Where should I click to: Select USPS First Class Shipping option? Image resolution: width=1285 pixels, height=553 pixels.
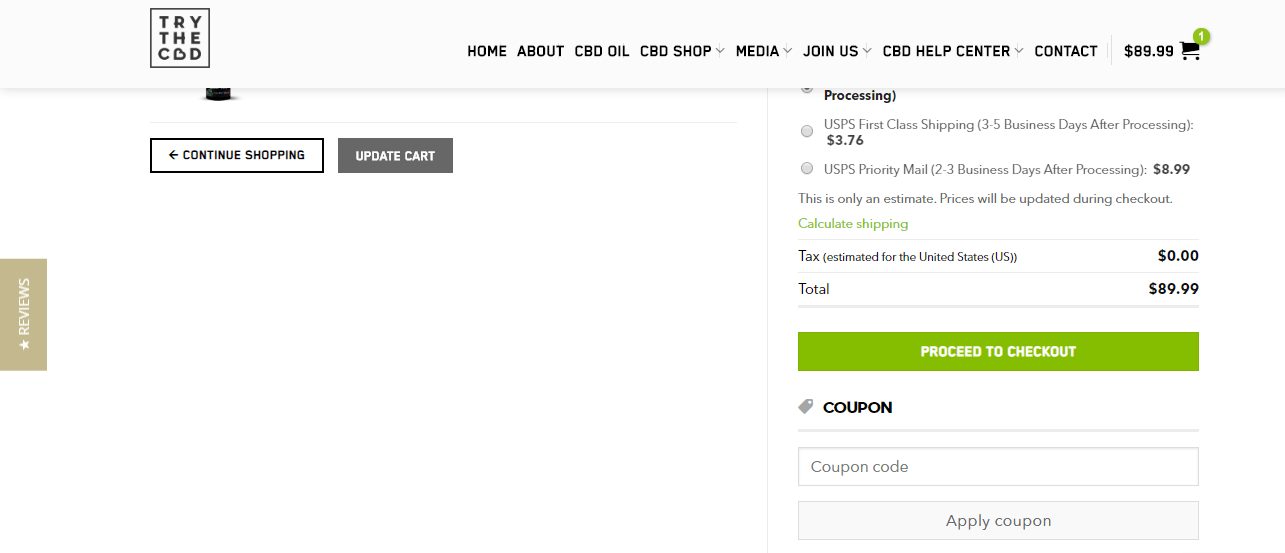[807, 131]
